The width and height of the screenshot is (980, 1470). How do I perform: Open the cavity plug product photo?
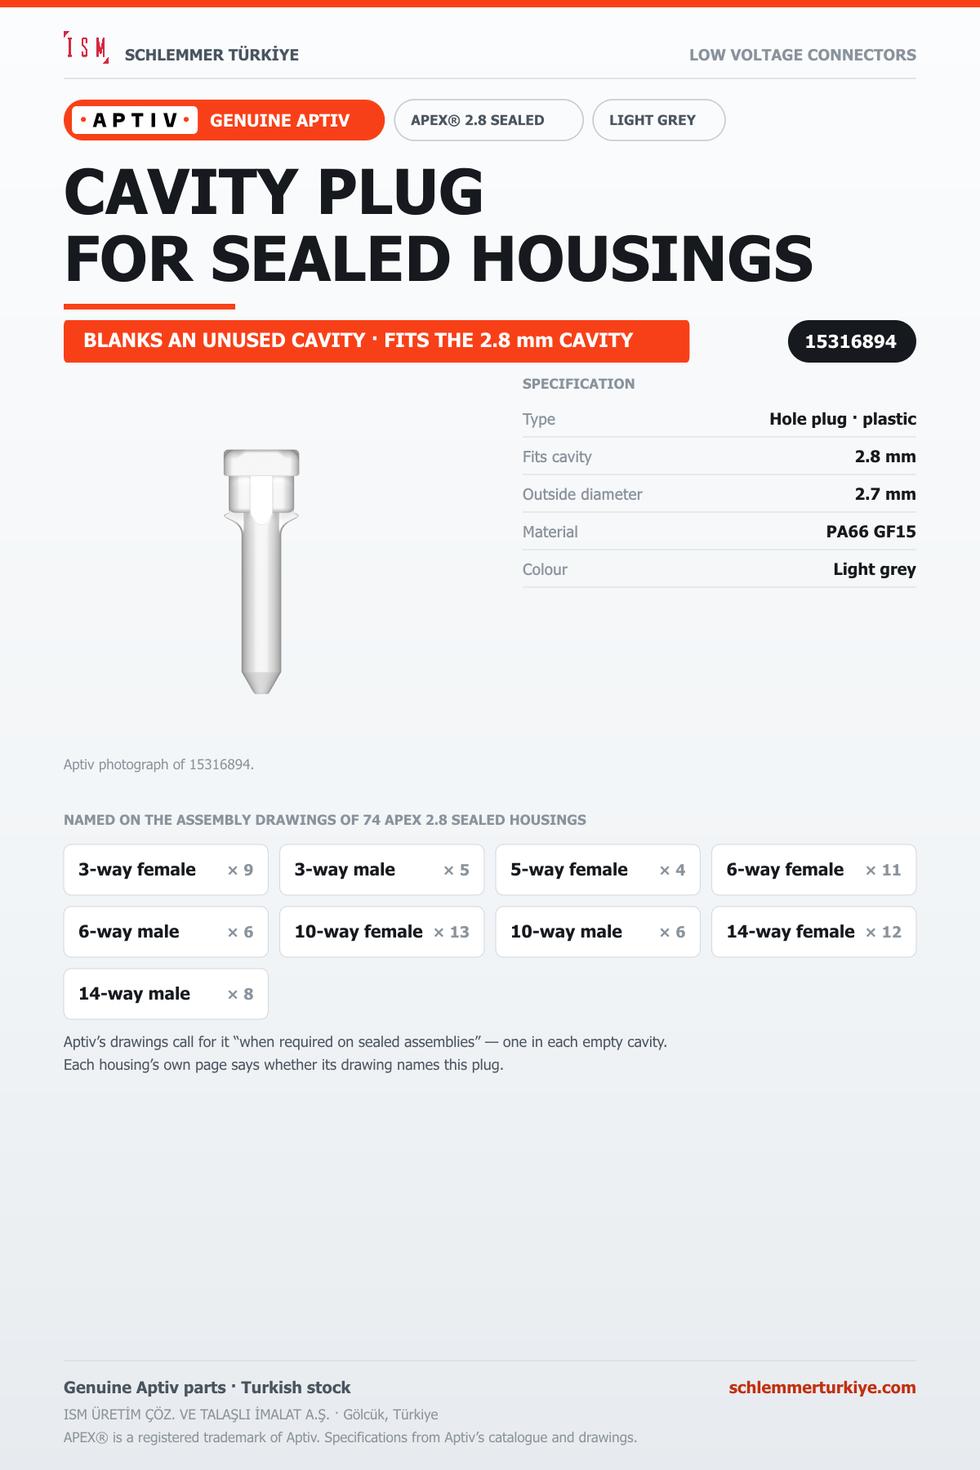click(x=261, y=571)
